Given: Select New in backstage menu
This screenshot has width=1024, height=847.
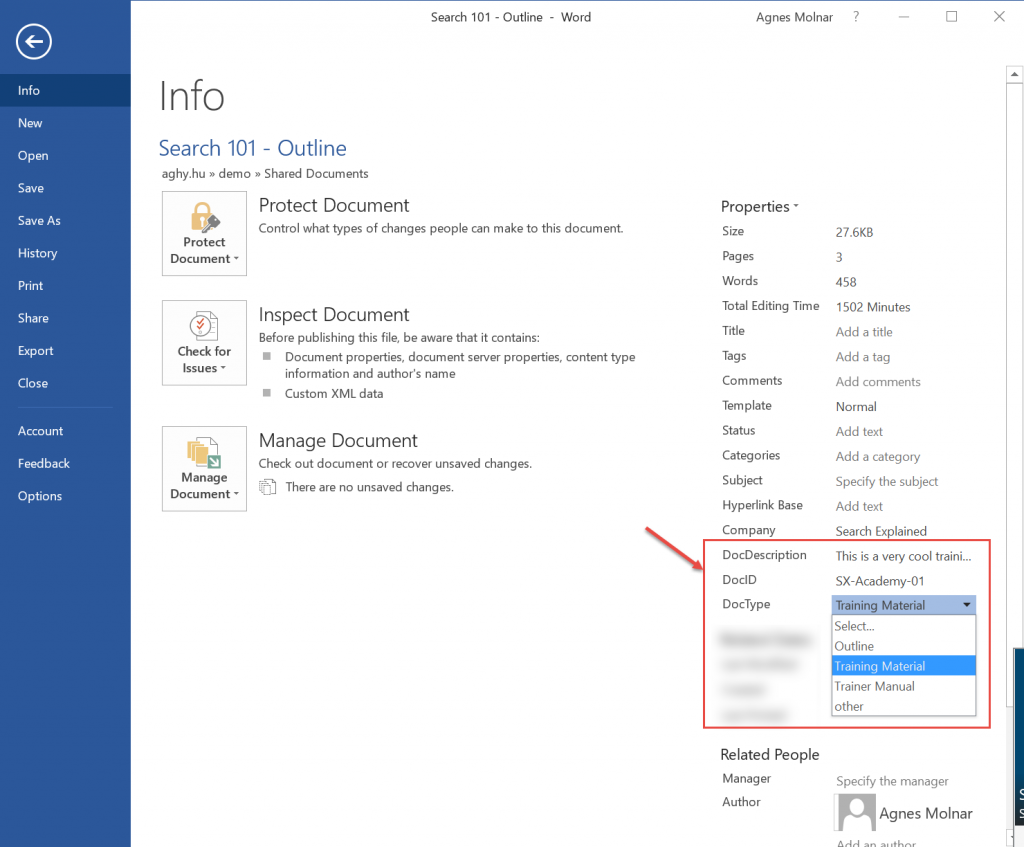Looking at the screenshot, I should click(x=65, y=123).
